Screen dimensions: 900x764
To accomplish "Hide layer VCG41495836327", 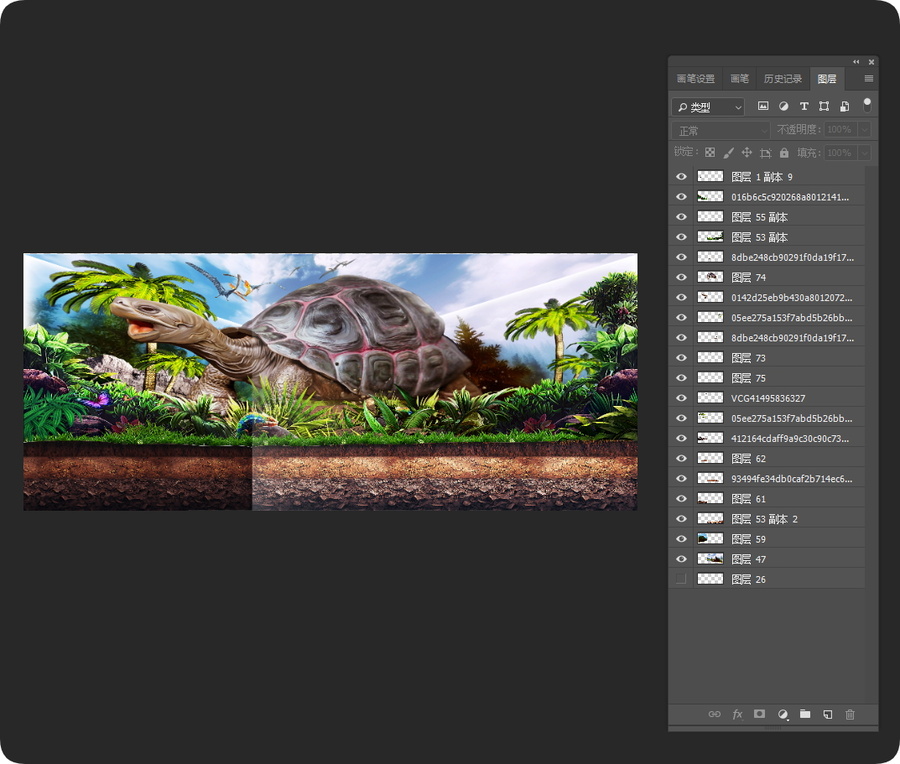I will 681,398.
